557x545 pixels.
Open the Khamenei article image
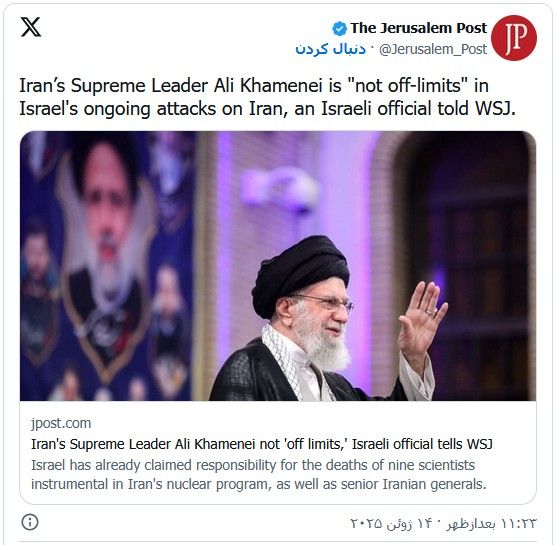[x=278, y=266]
